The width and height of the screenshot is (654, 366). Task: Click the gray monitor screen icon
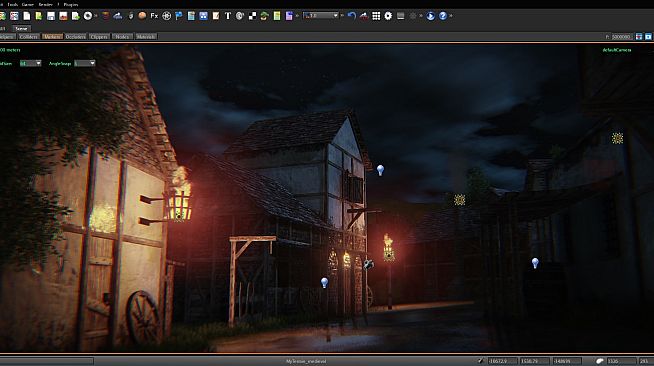point(400,16)
